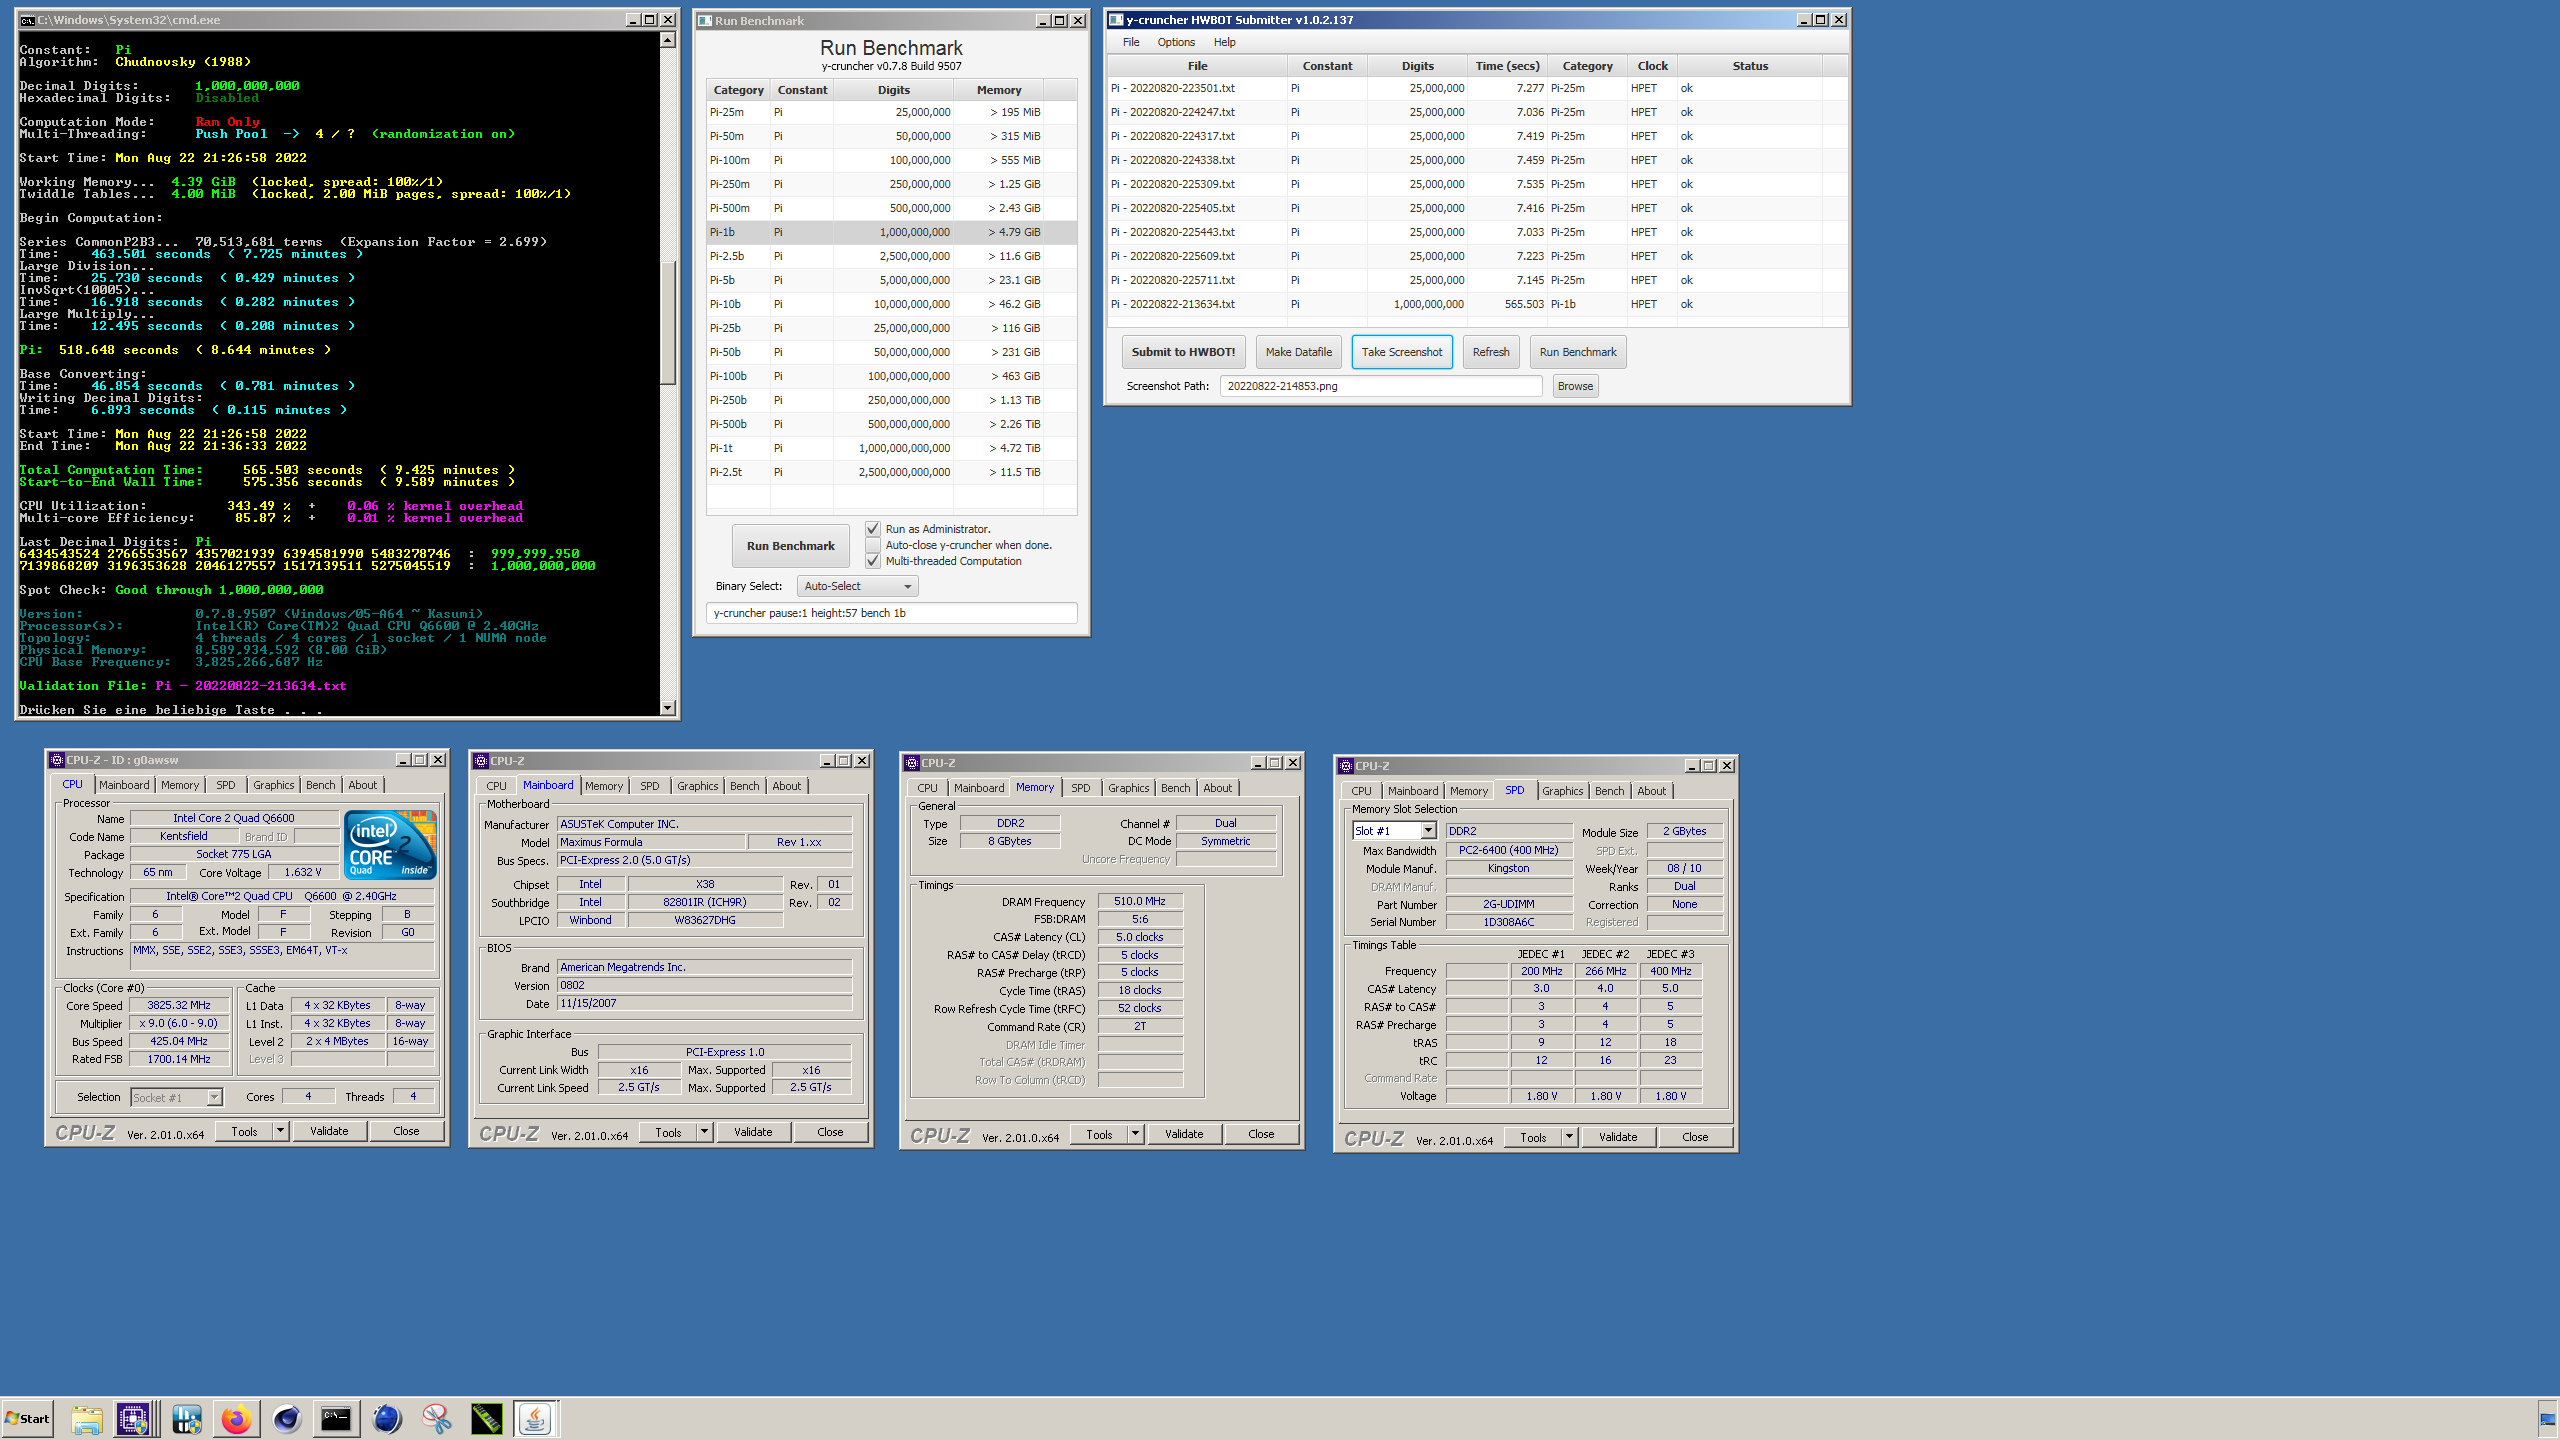Image resolution: width=2560 pixels, height=1440 pixels.
Task: Click title icon of CPU-Z Mainboard window
Action: 481,761
